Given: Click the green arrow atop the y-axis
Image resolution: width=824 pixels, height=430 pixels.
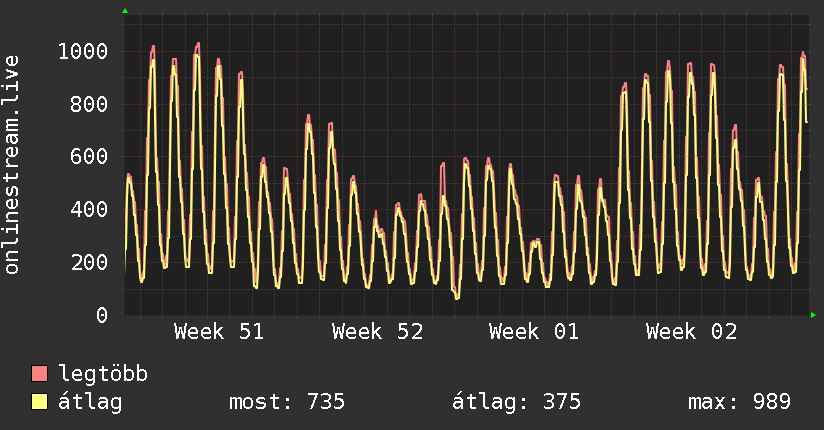Looking at the screenshot, I should 125,11.
